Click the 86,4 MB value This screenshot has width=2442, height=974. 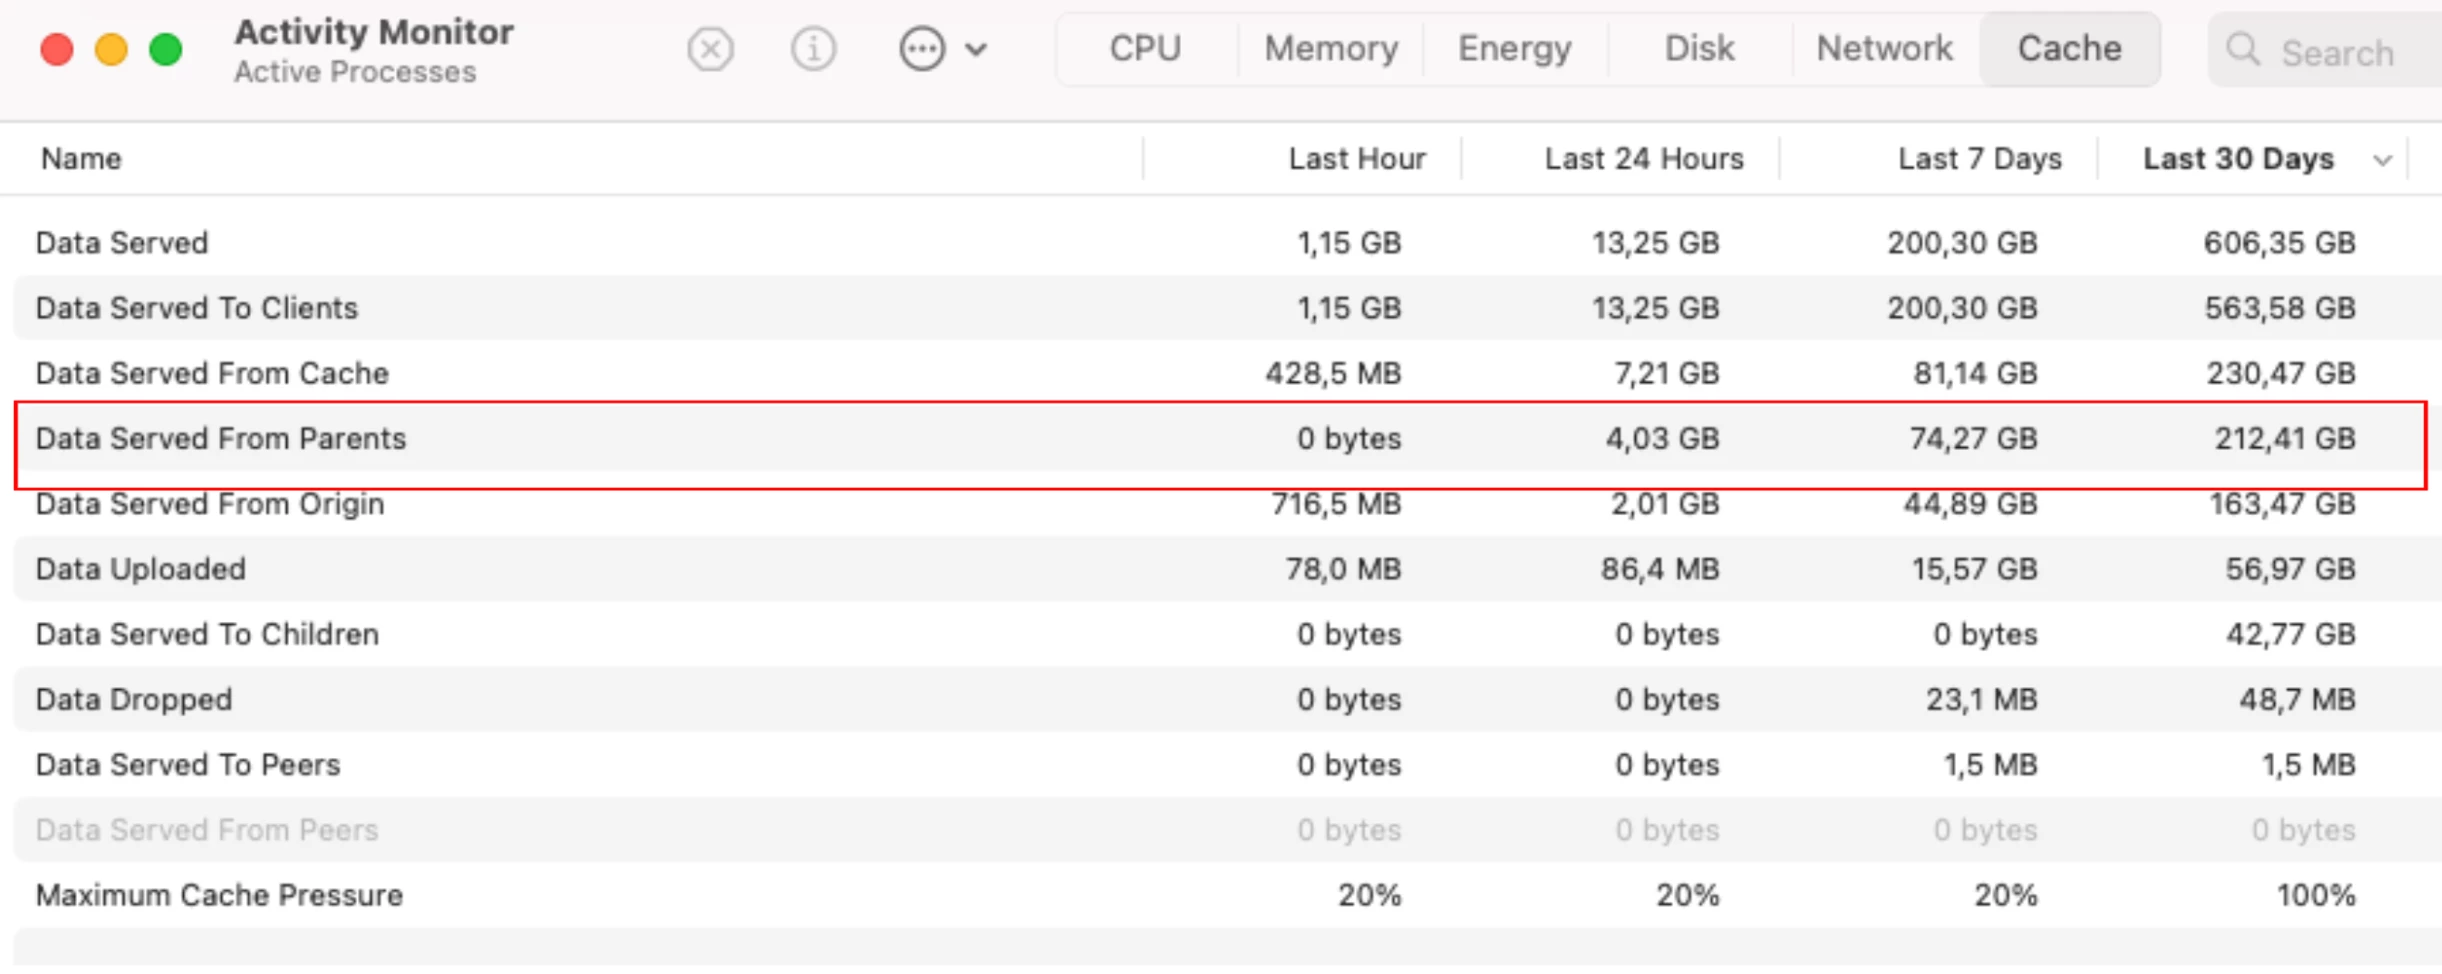pos(1659,569)
